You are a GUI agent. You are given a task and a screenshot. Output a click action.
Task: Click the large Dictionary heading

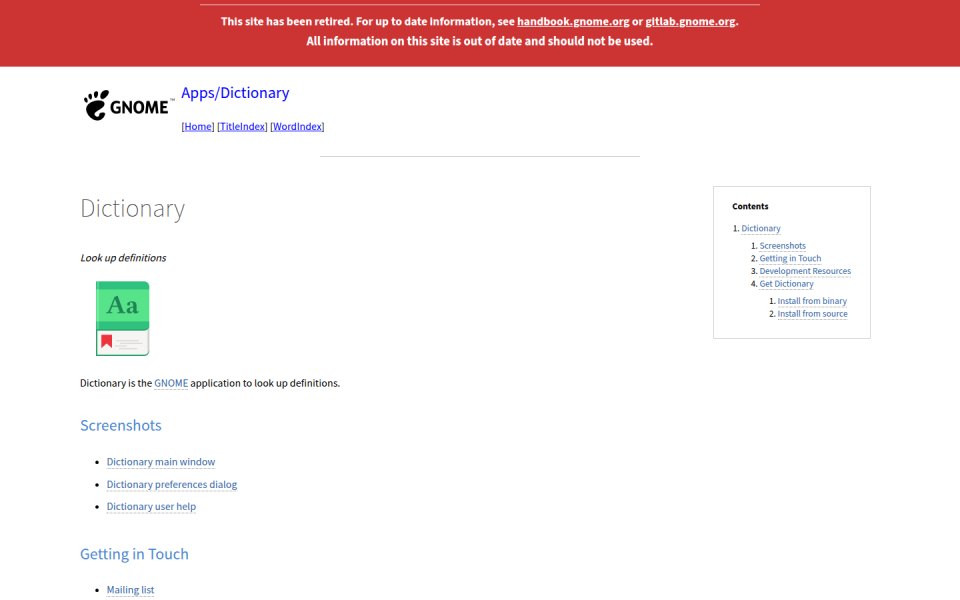click(x=132, y=208)
